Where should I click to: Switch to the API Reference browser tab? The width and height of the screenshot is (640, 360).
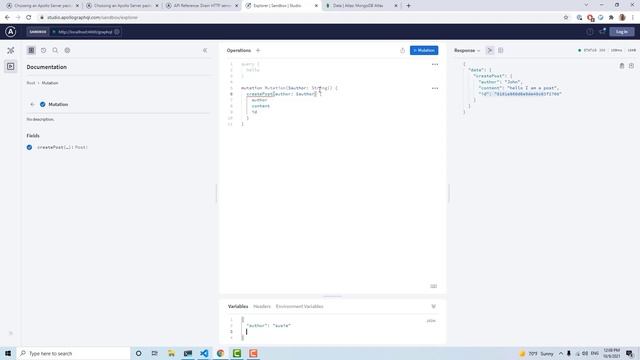click(202, 6)
